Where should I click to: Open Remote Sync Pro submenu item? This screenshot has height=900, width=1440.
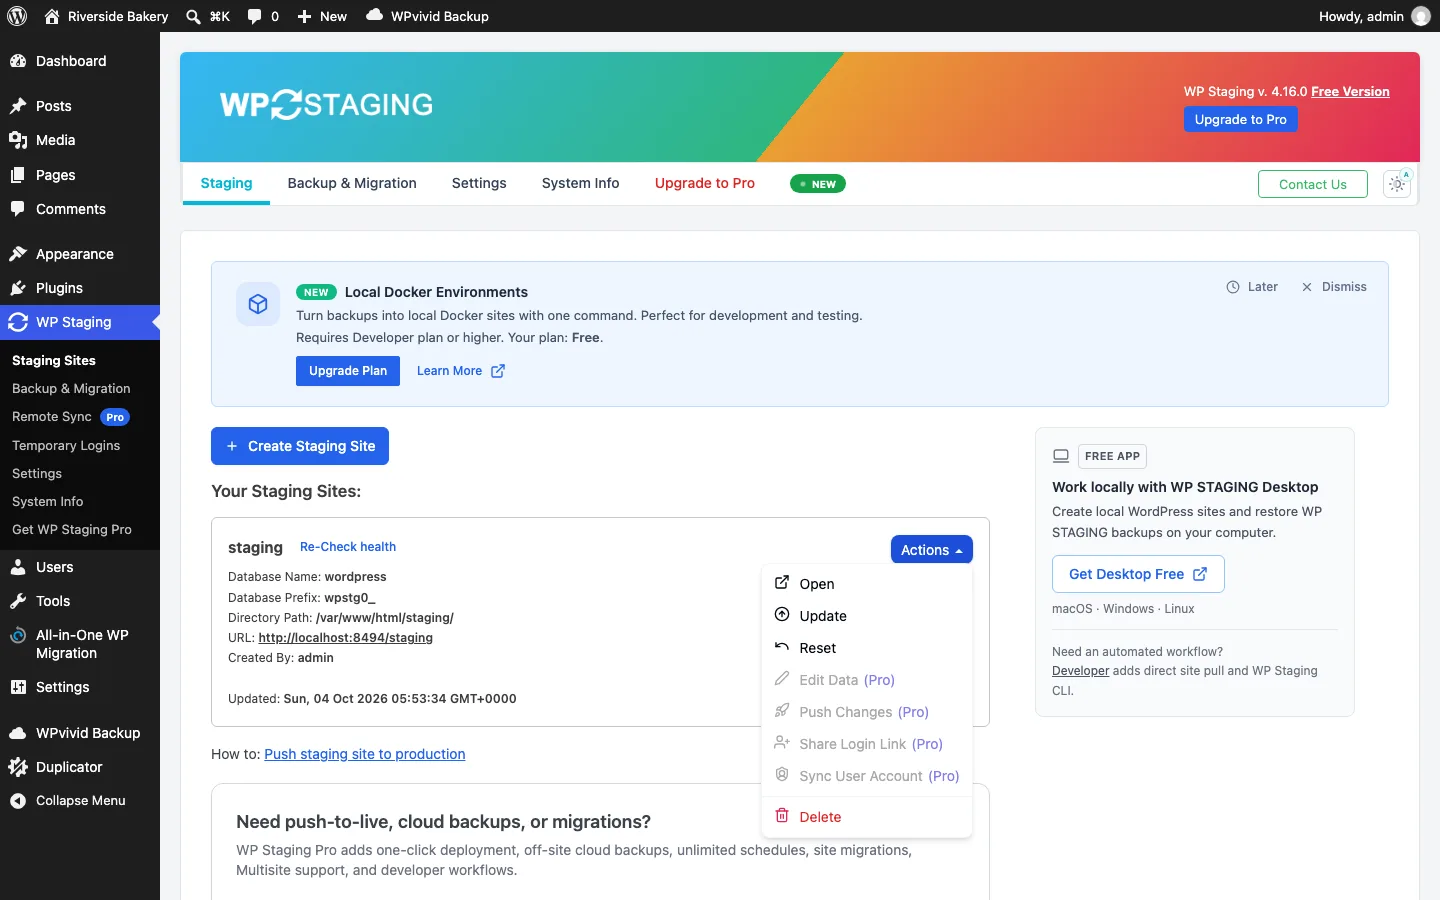71,417
